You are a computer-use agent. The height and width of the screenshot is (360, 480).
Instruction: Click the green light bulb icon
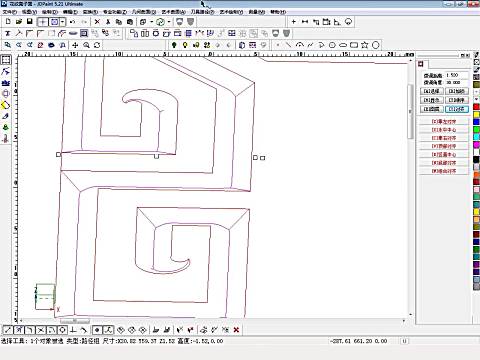pyautogui.click(x=174, y=45)
